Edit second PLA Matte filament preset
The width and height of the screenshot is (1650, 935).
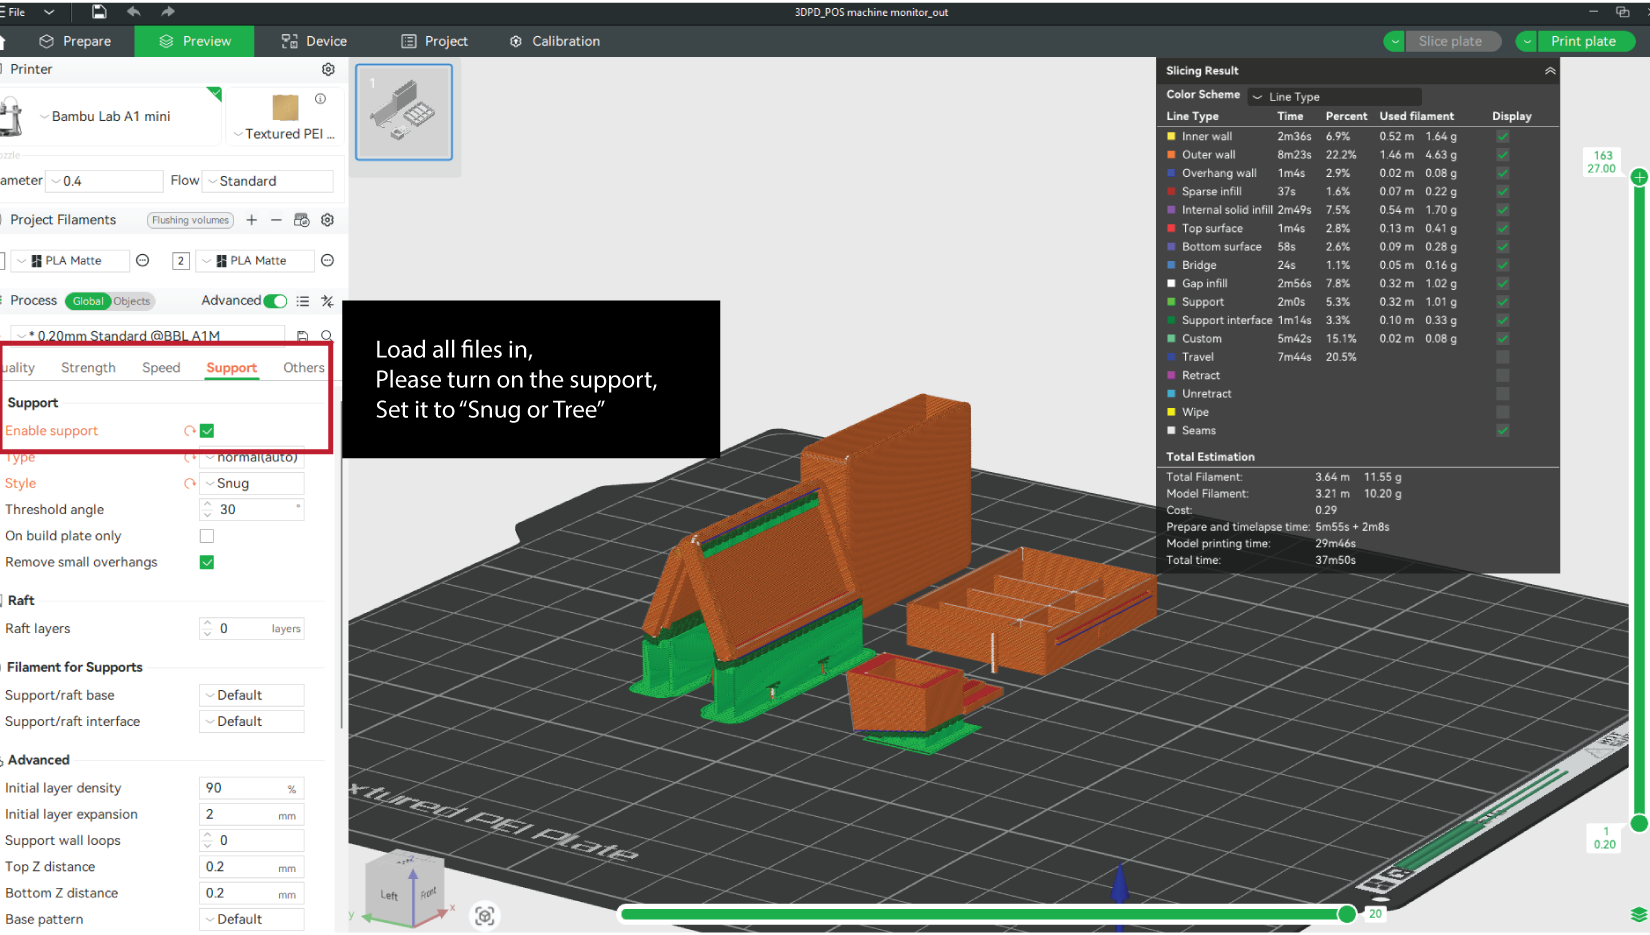click(x=327, y=261)
